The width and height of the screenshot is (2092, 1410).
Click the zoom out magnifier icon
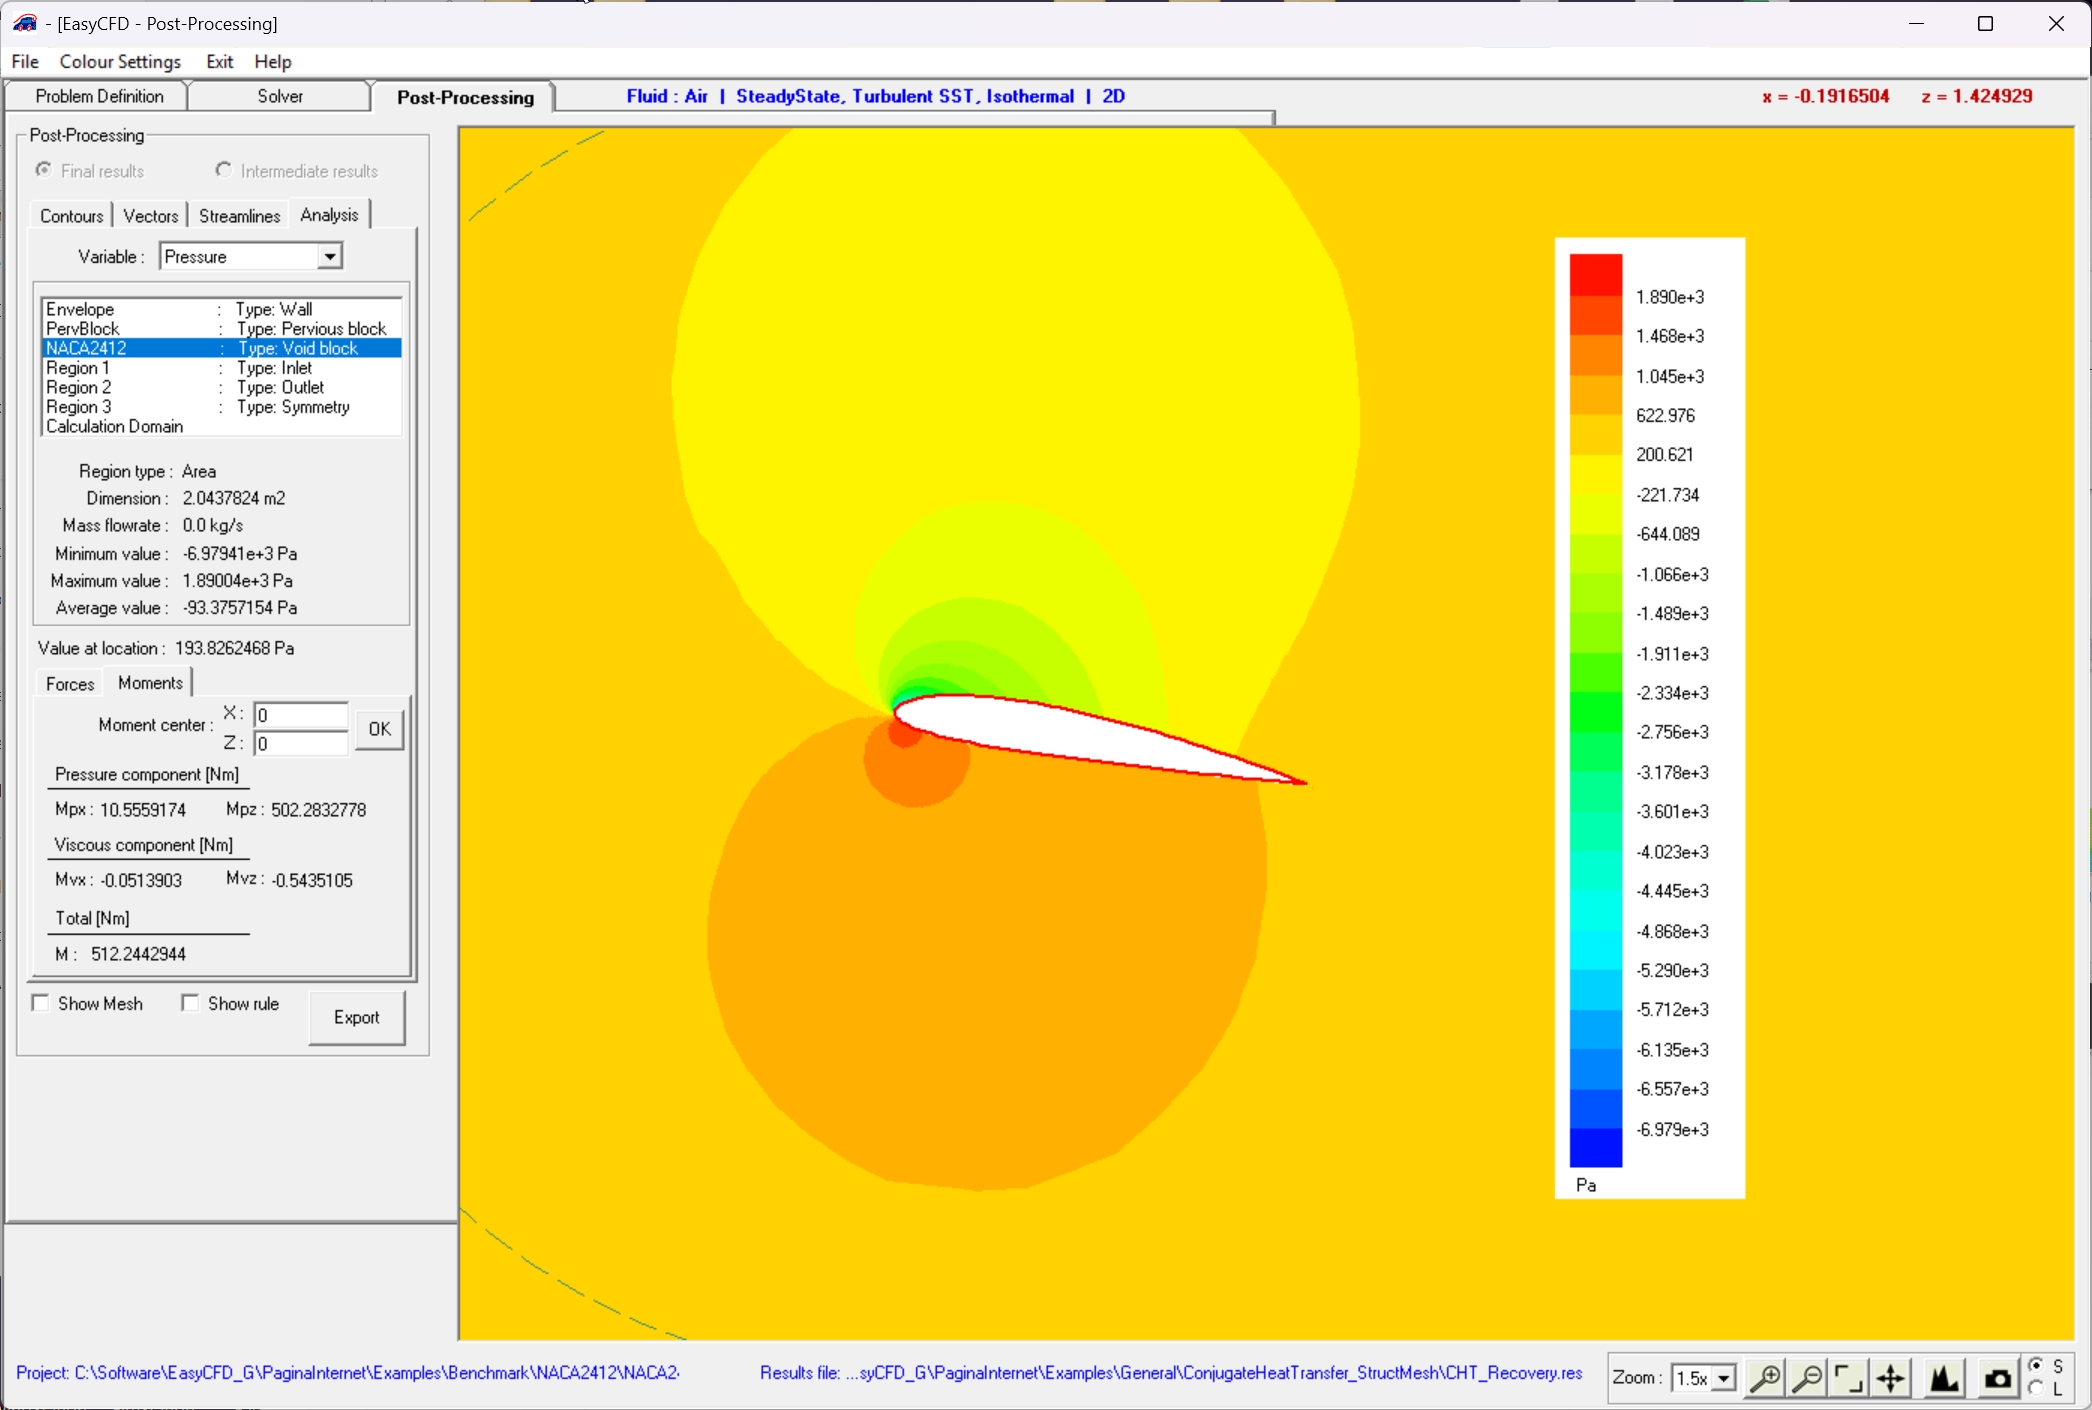1807,1378
